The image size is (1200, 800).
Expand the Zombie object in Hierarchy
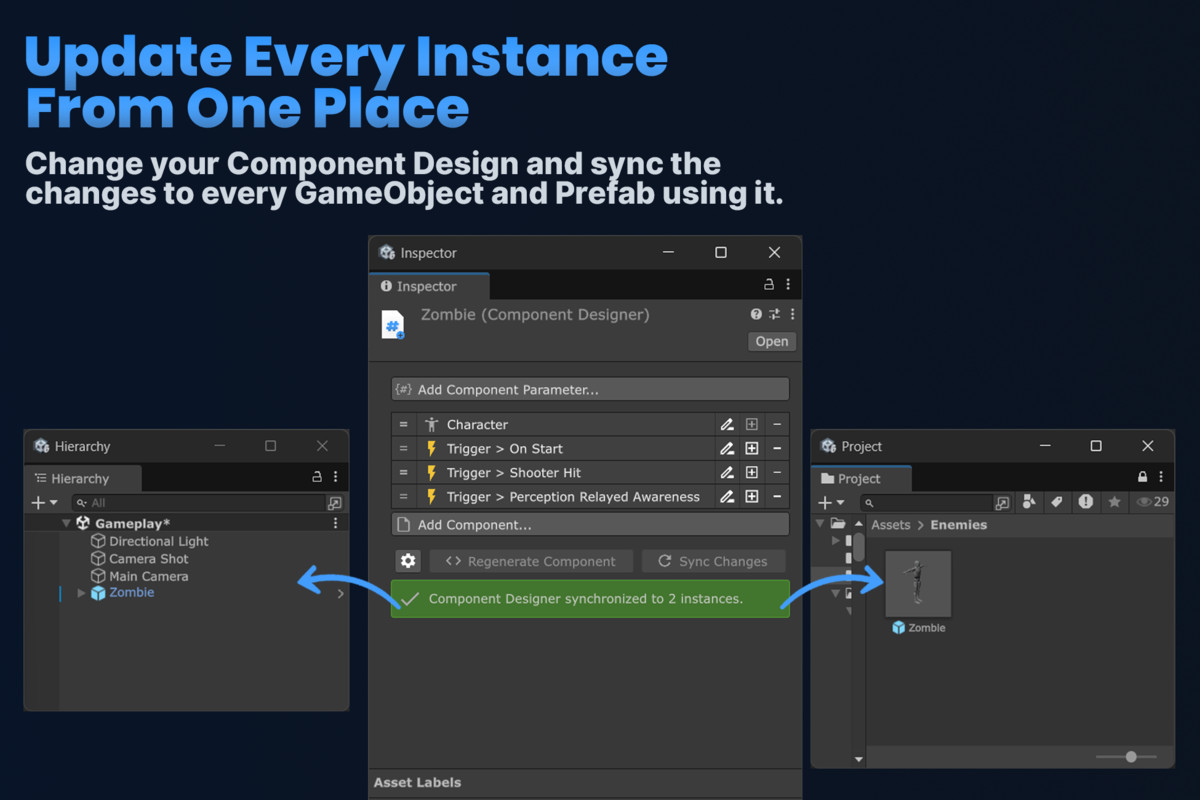pos(81,593)
